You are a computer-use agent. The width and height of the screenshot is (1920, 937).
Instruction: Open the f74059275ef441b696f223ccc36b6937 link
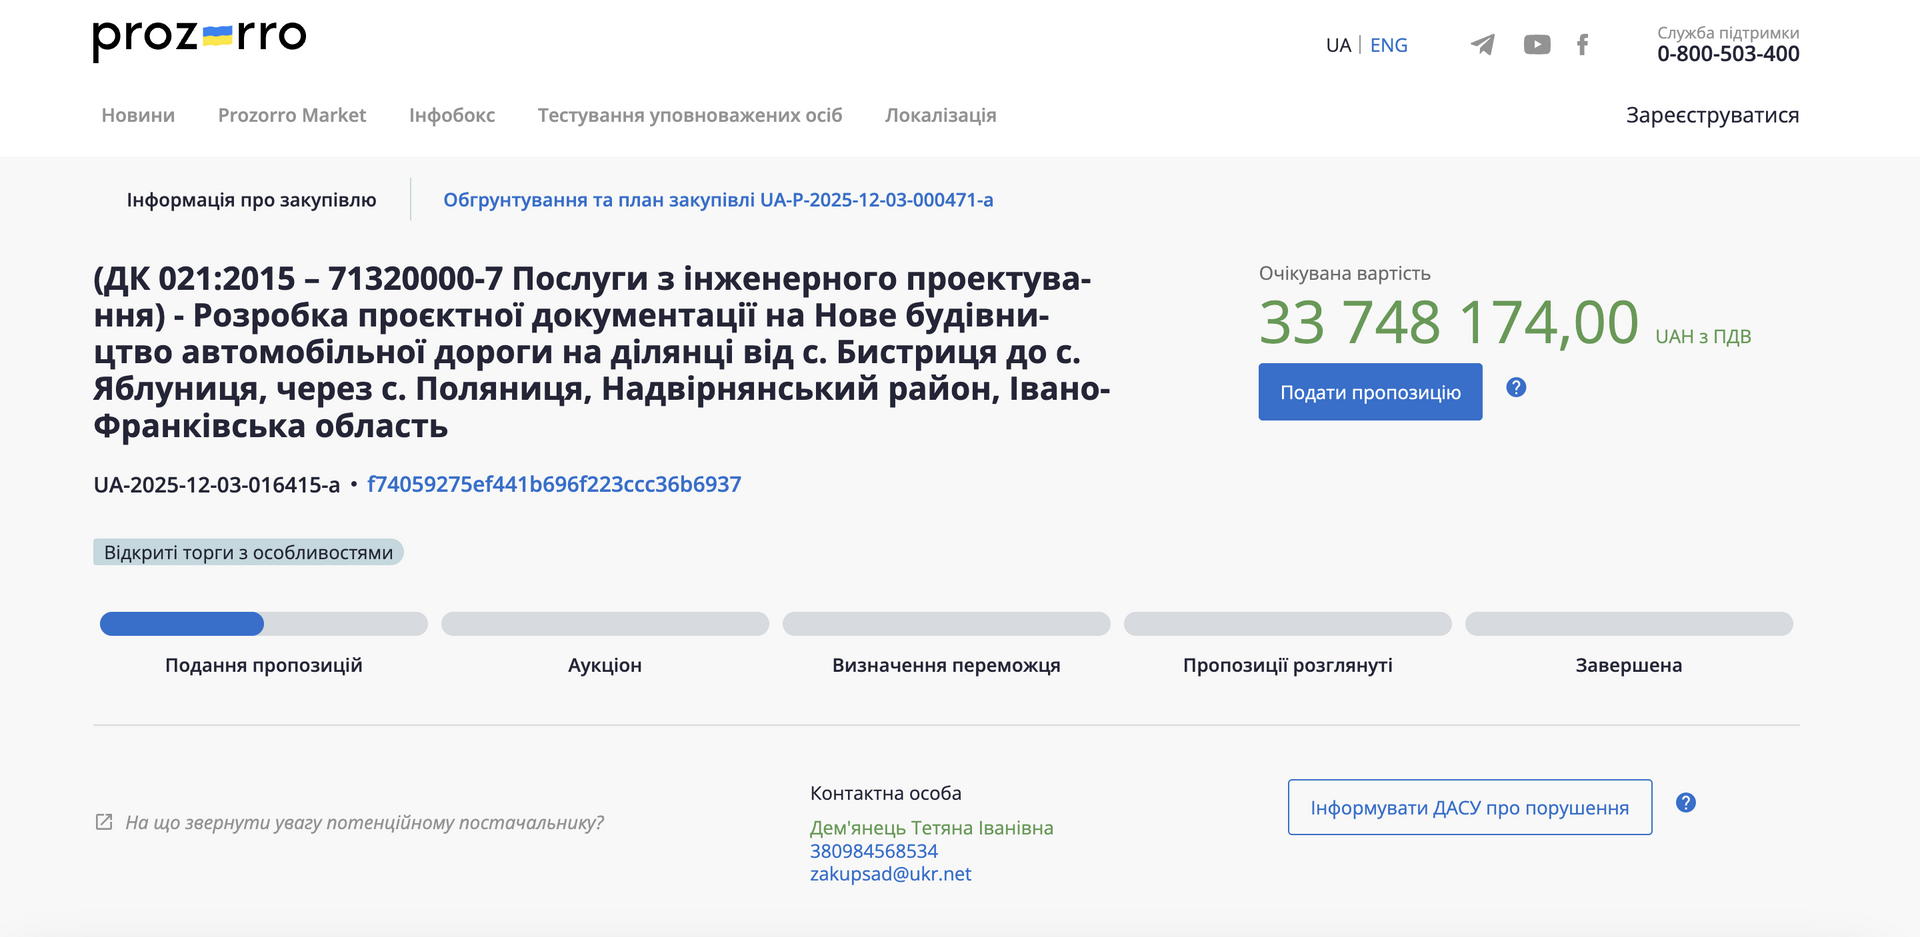(554, 484)
